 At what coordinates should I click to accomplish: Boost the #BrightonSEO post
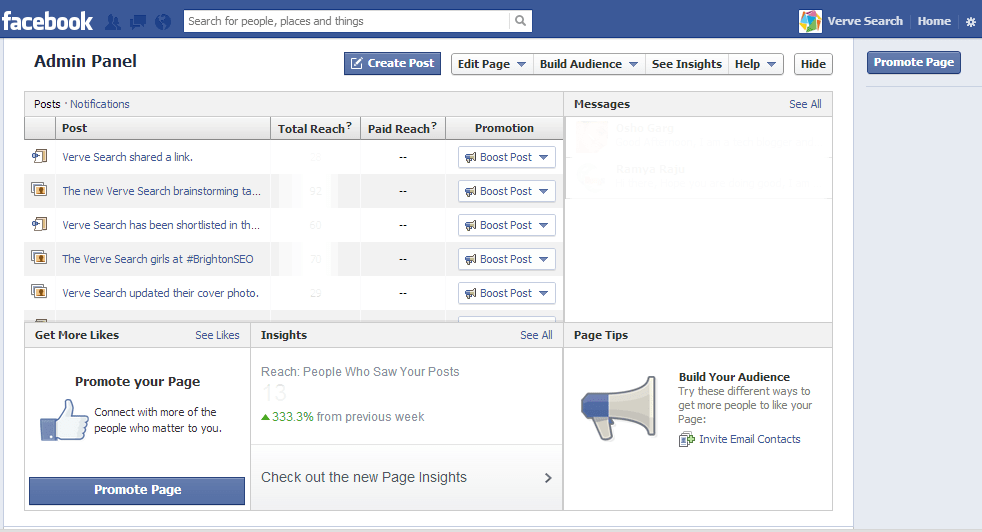click(507, 259)
